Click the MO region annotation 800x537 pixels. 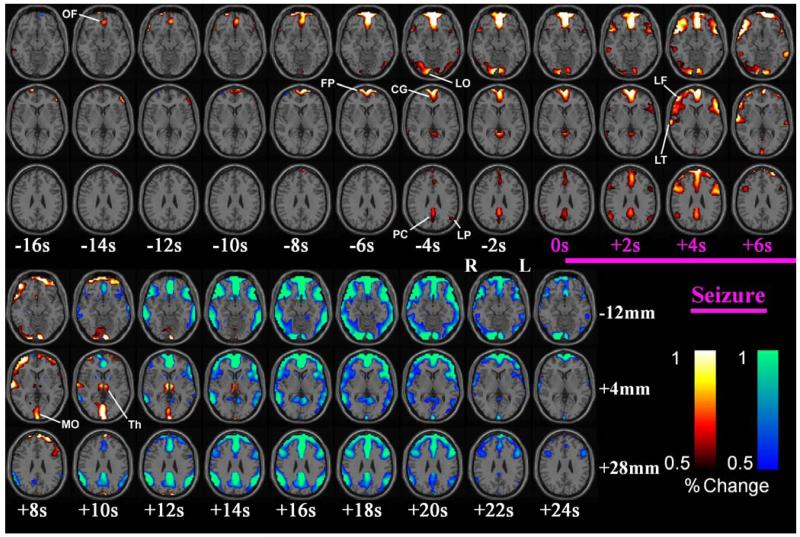70,424
